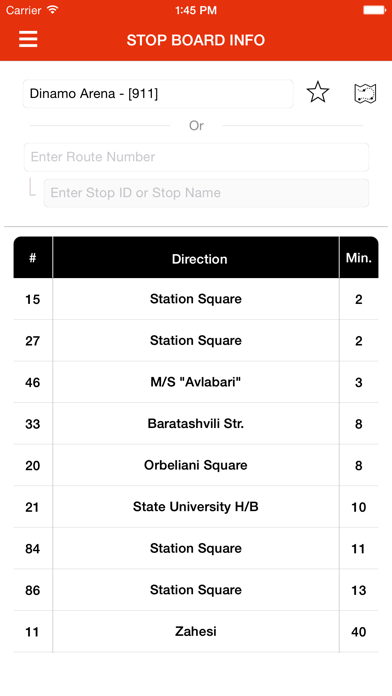Screen dimensions: 392x696
Task: Select route 20 Orbeliani Square row
Action: [196, 465]
